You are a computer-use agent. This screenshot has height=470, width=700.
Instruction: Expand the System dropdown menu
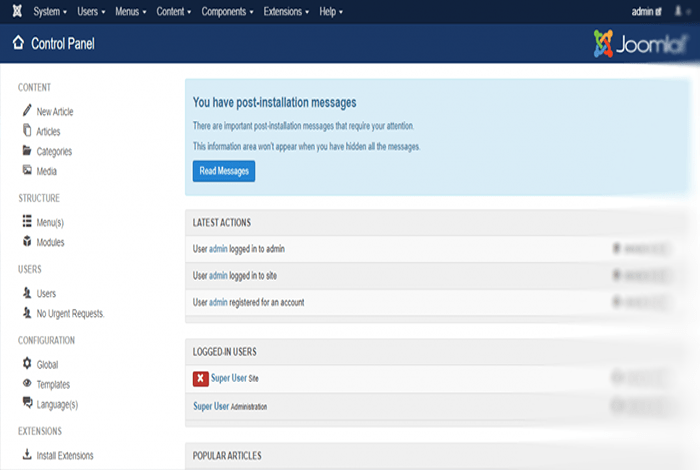tap(50, 12)
